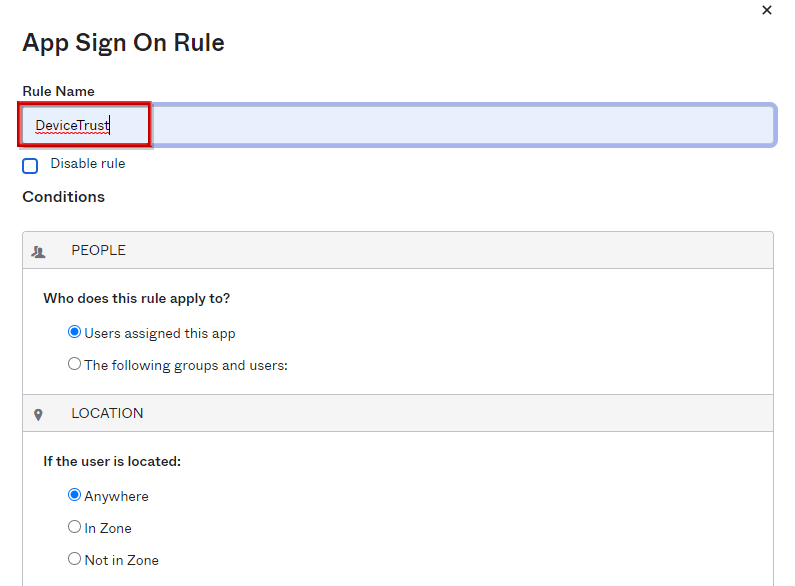
Task: Click 'Who does this rule apply to?' text
Action: [x=144, y=298]
